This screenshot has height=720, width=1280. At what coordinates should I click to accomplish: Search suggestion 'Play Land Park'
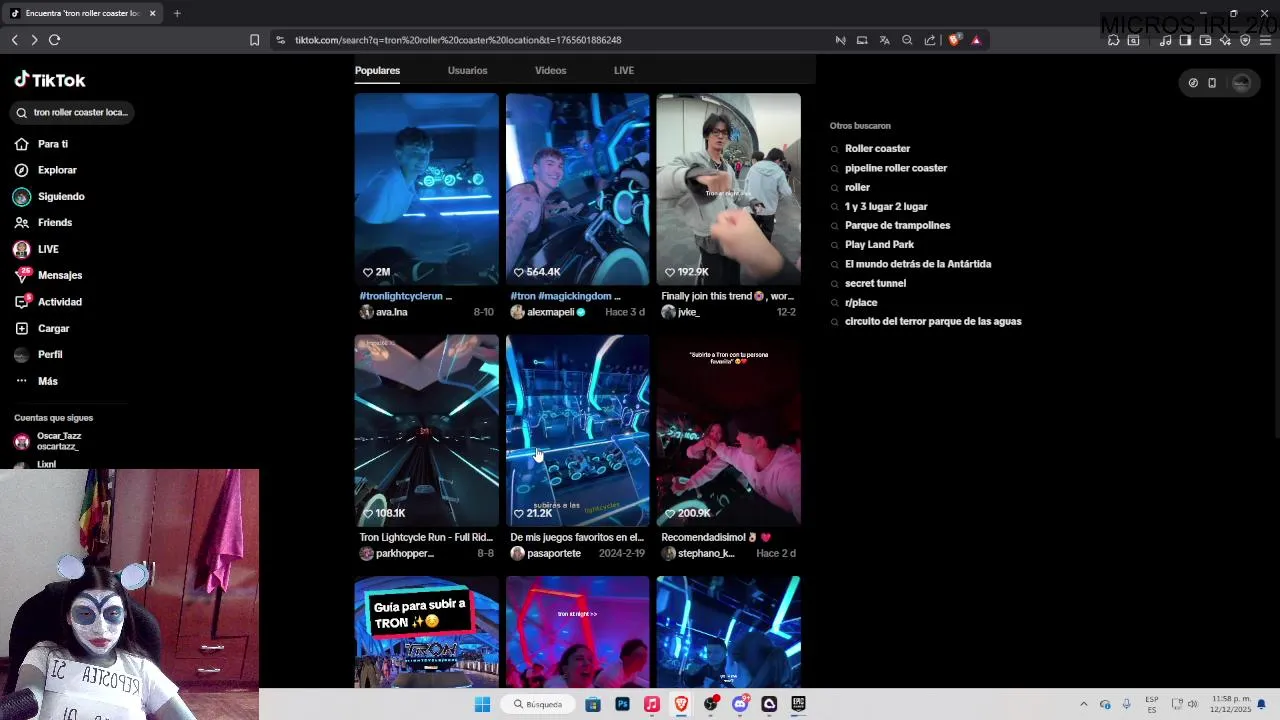tap(879, 245)
